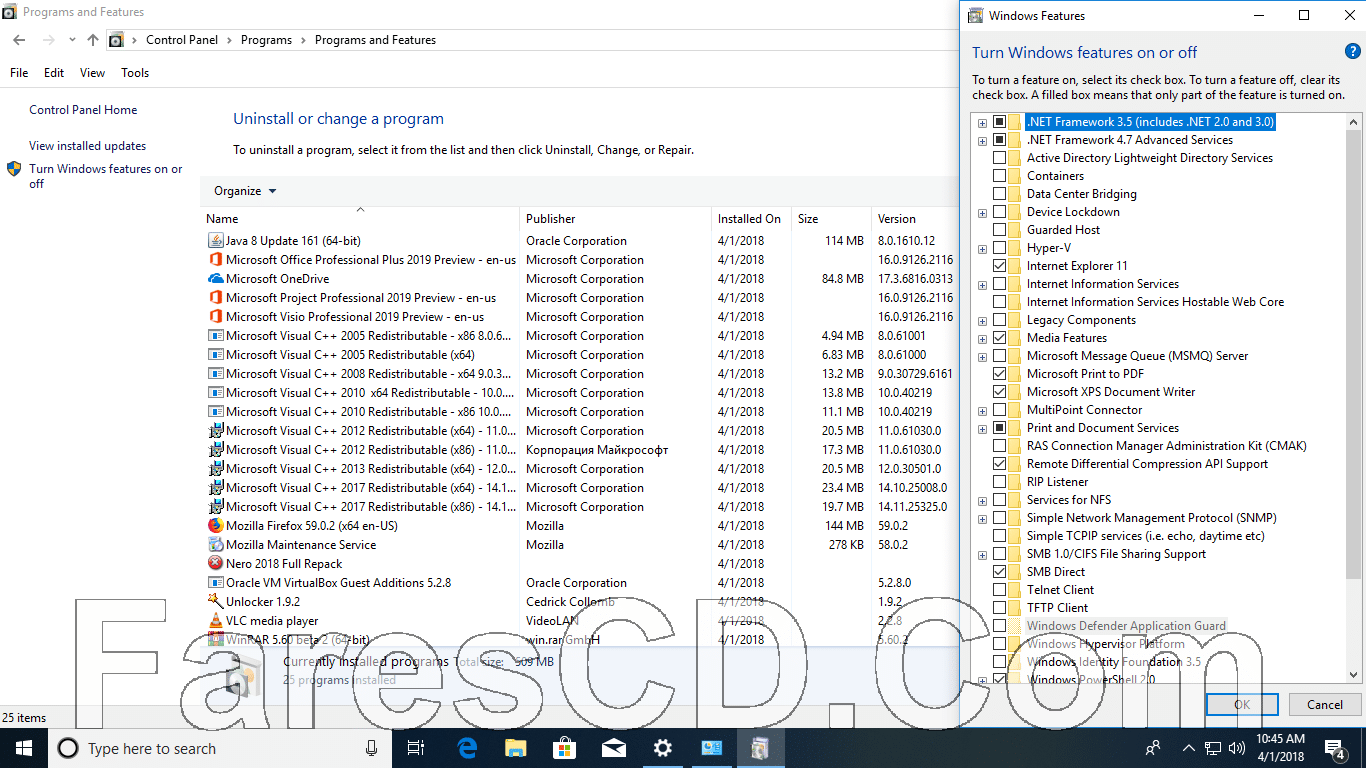The height and width of the screenshot is (768, 1366).
Task: Open Task View in the taskbar
Action: [416, 748]
